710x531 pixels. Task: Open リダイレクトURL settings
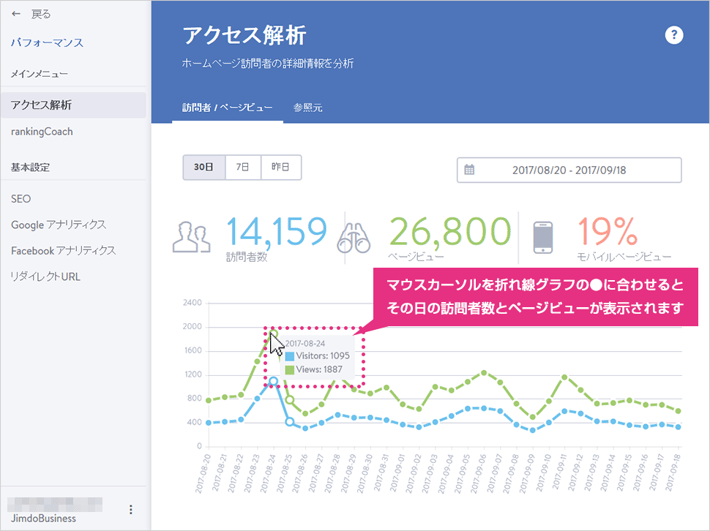pyautogui.click(x=45, y=276)
